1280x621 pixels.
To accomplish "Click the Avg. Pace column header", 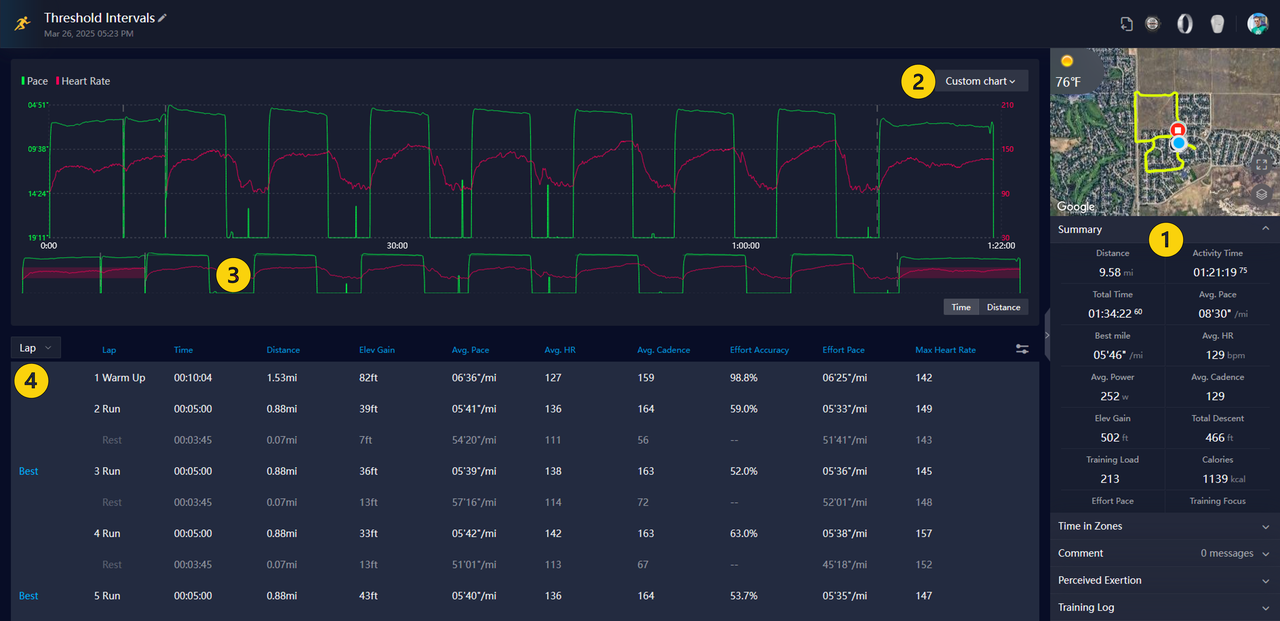I will coord(469,350).
